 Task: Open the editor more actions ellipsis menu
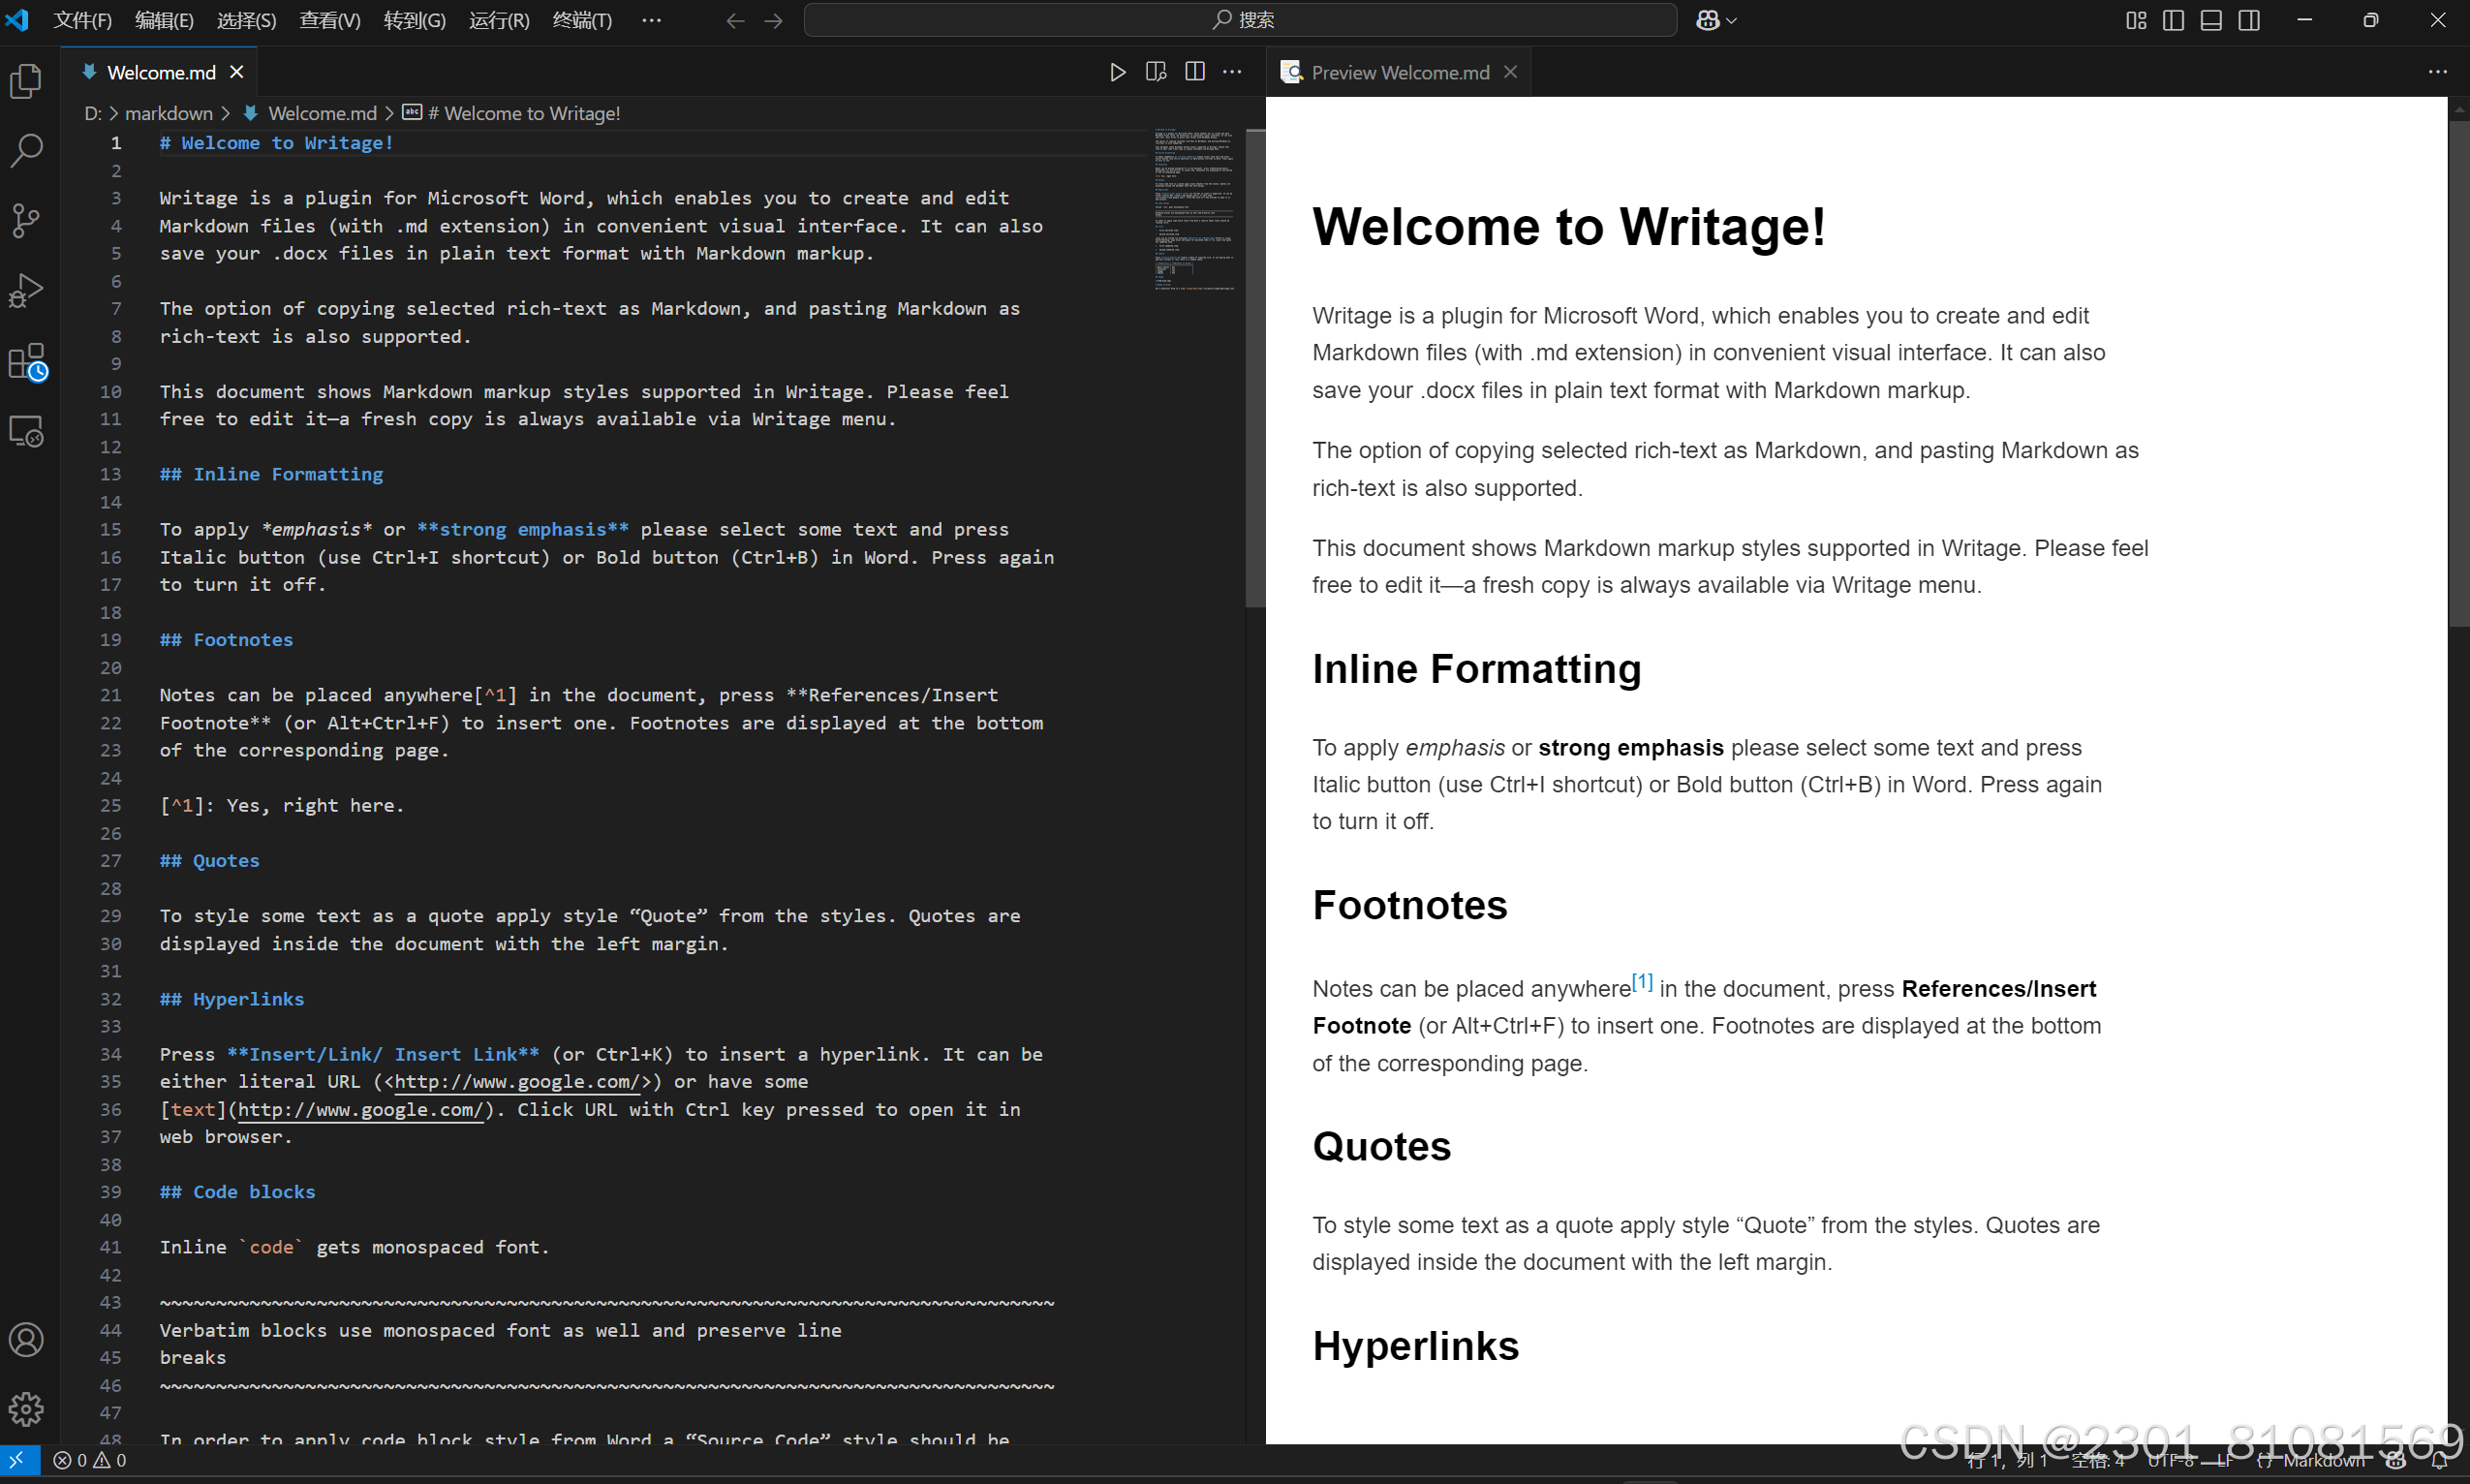[x=1232, y=71]
